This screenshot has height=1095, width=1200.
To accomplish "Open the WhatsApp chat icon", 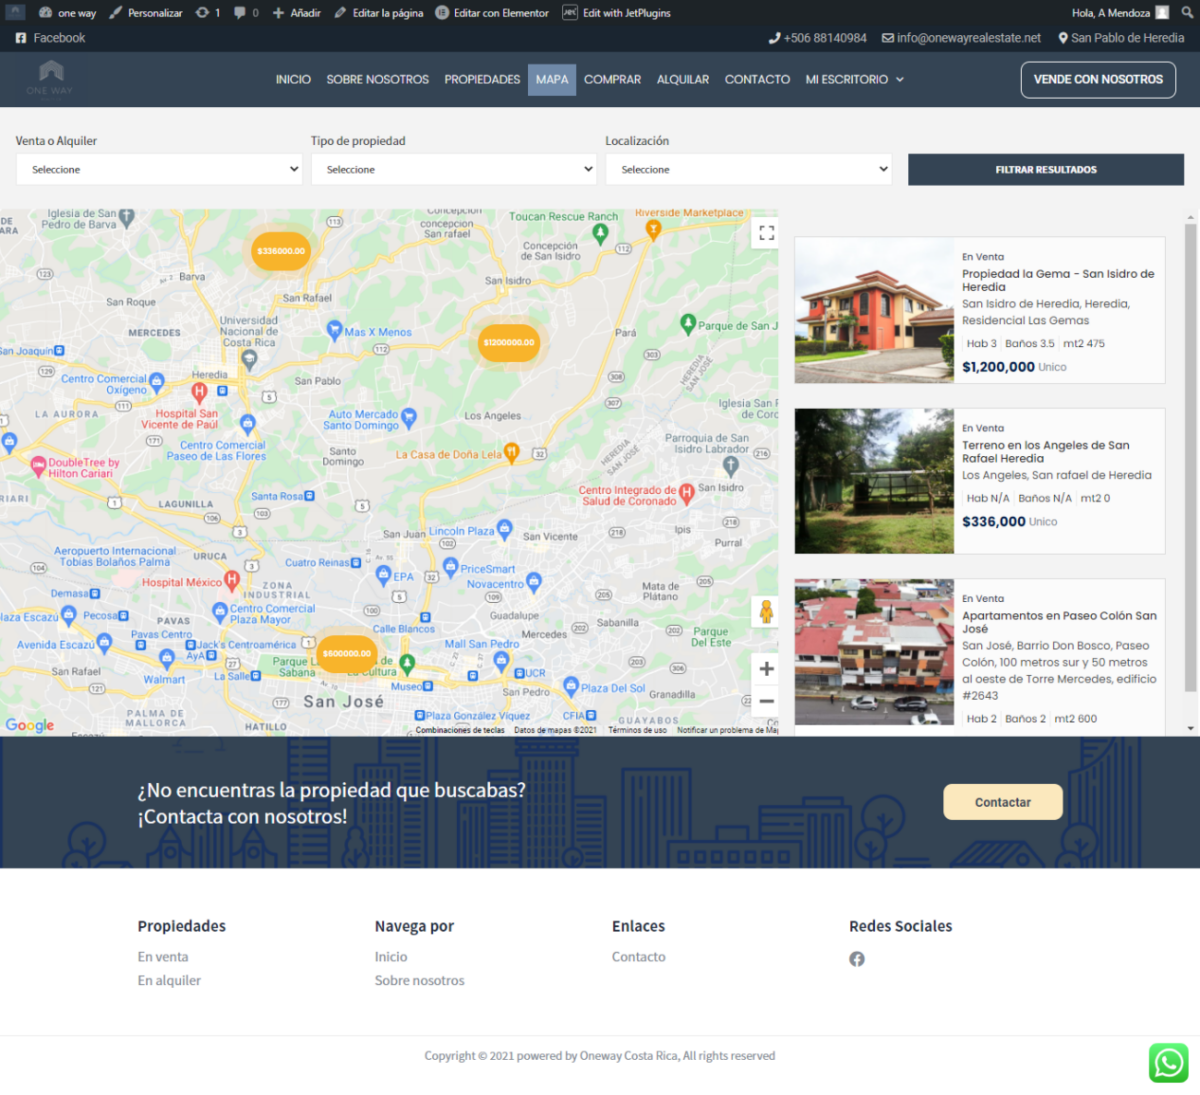I will 1168,1062.
